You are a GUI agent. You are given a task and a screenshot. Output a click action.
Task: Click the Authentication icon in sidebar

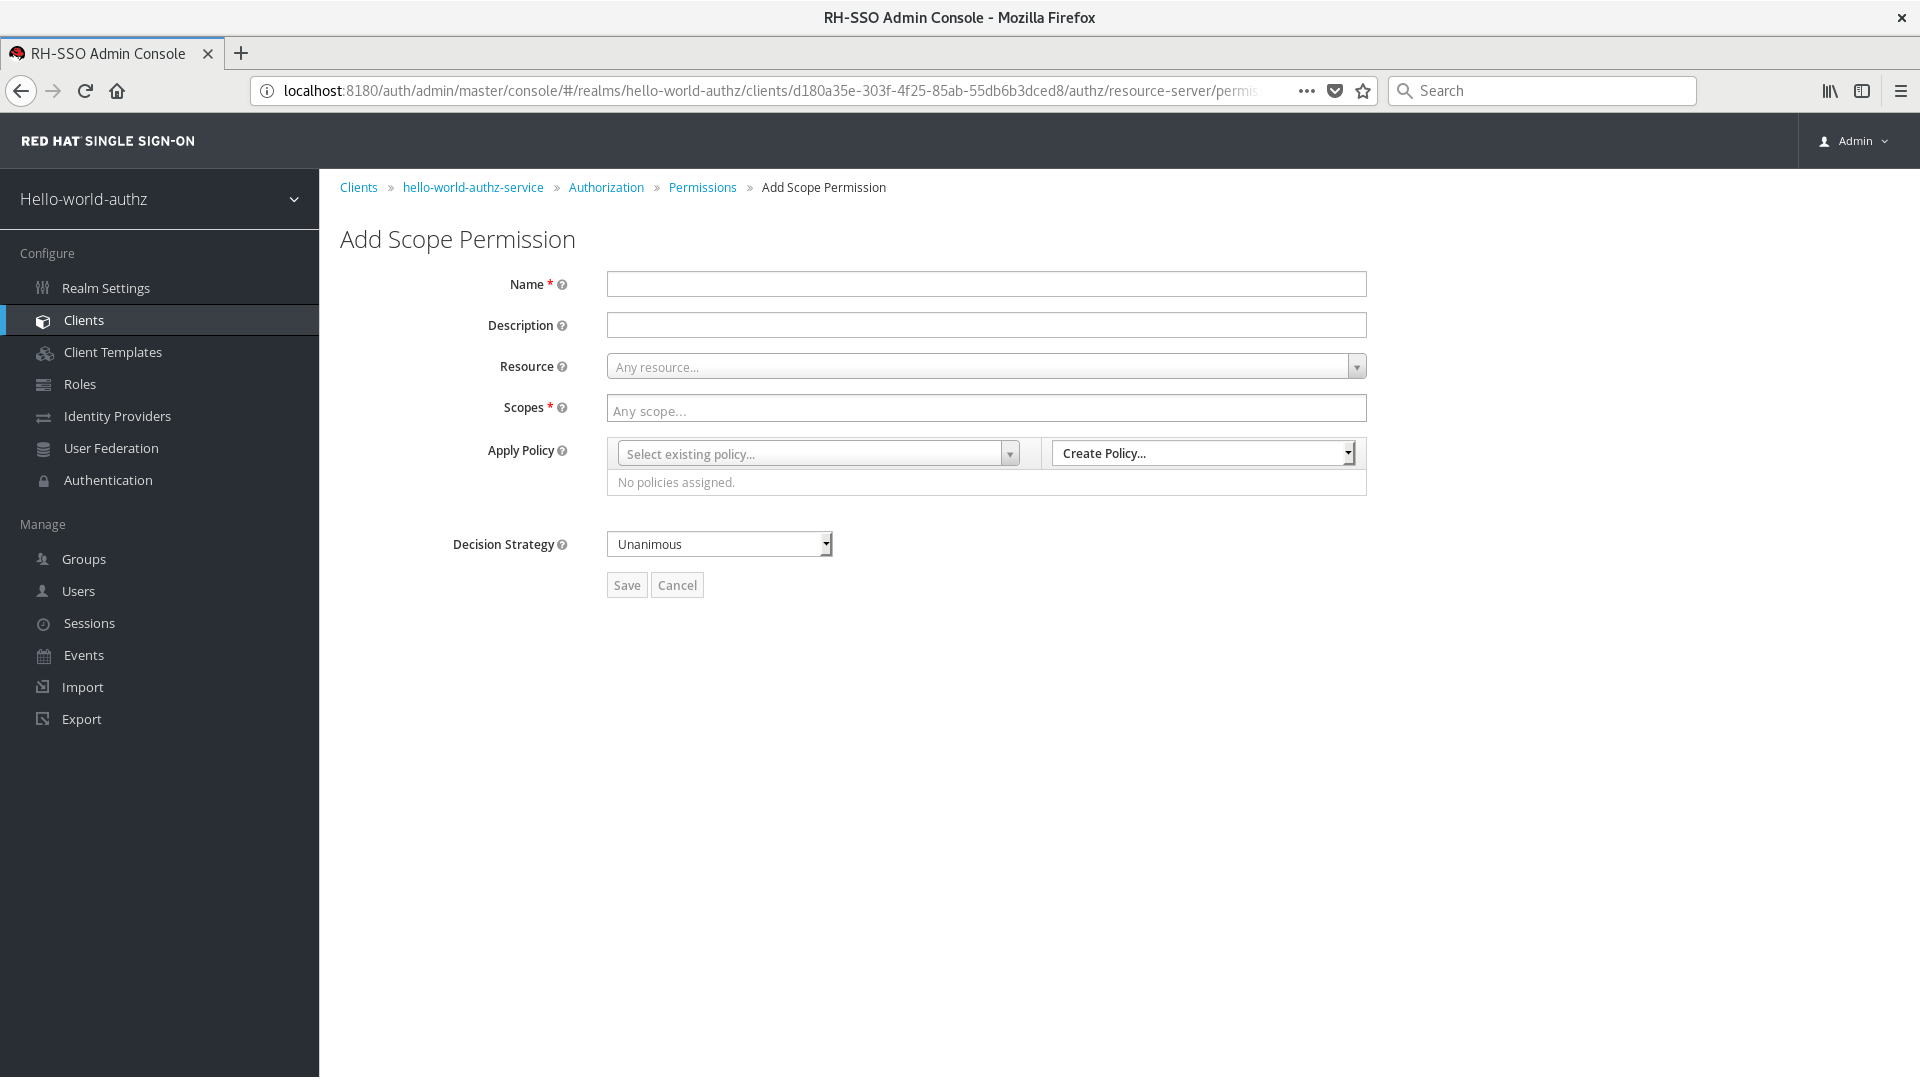(x=44, y=480)
